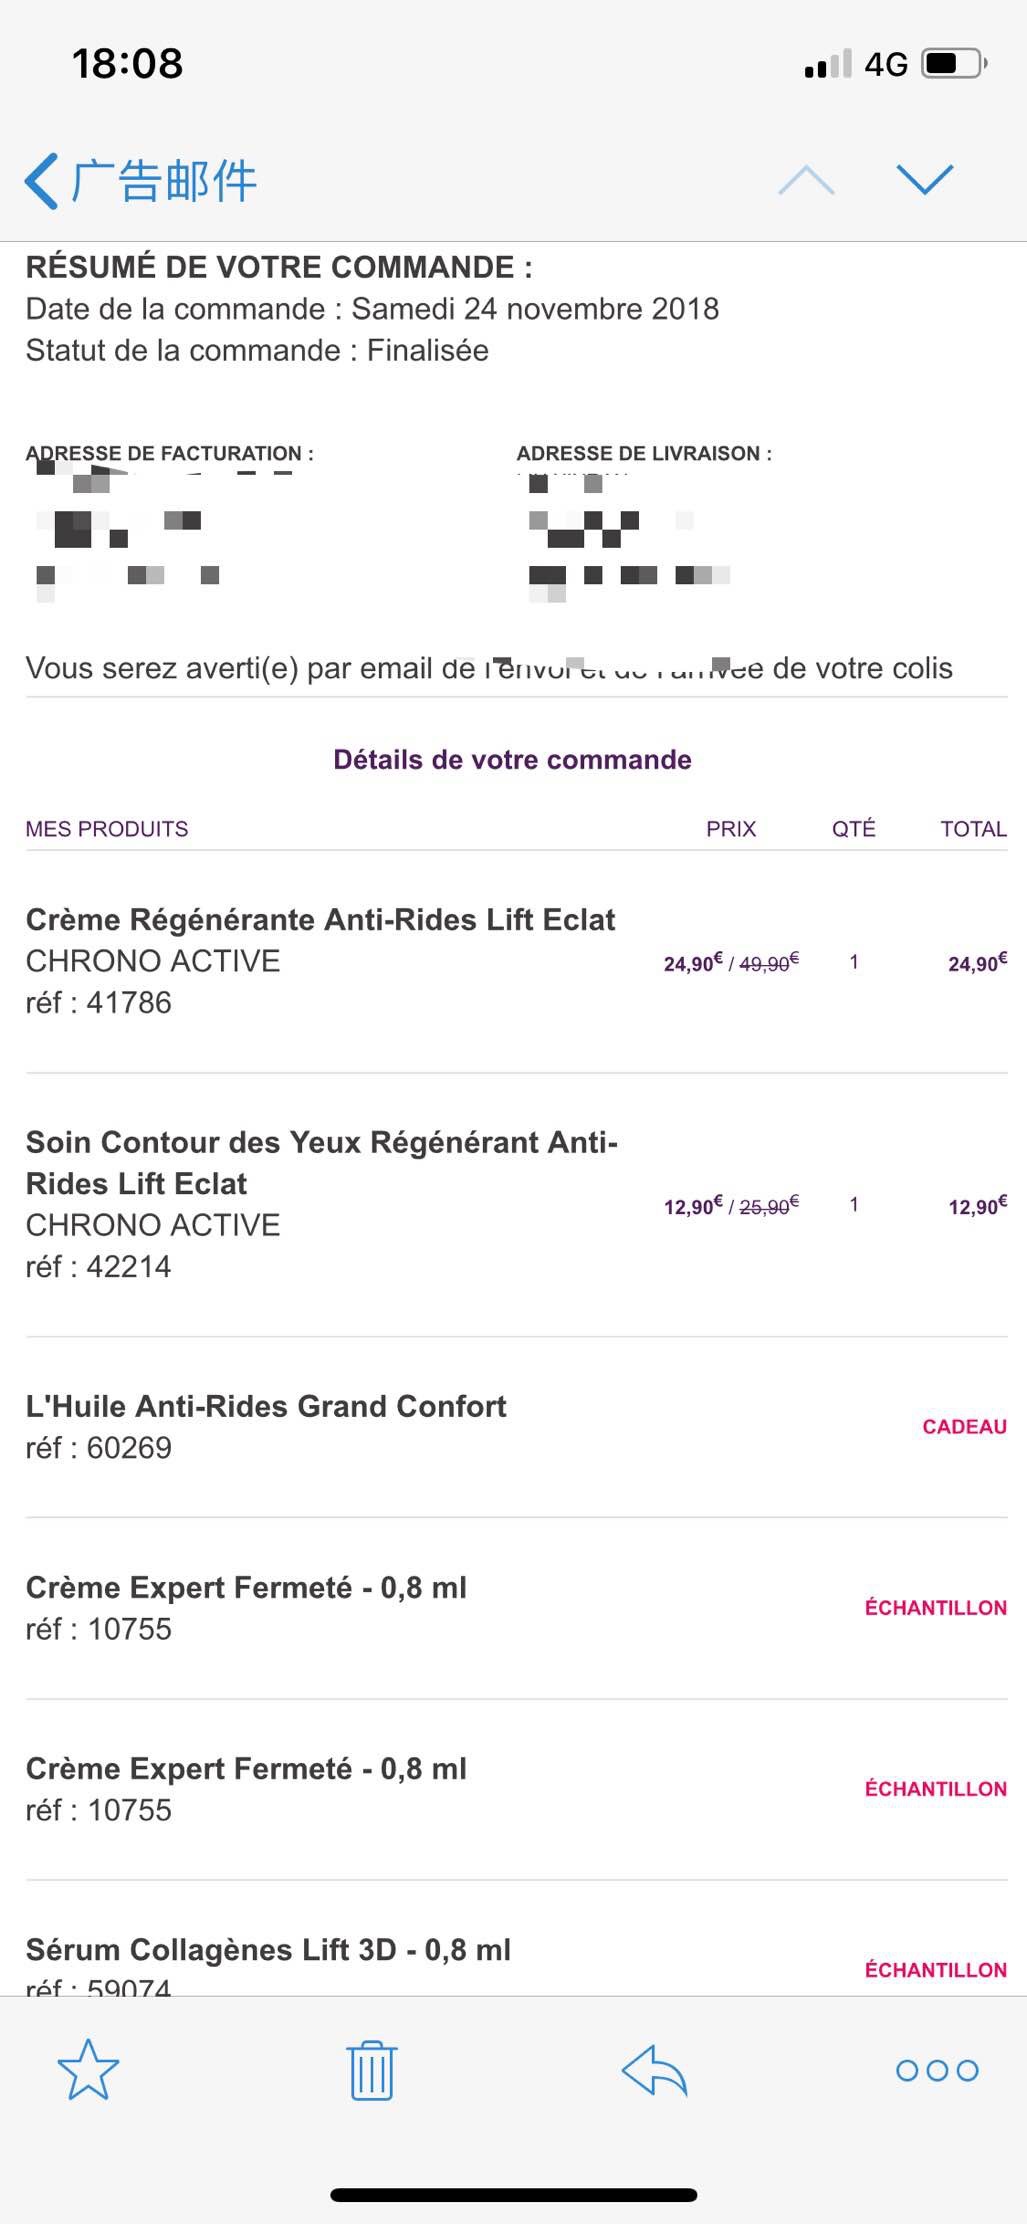
Task: Tap the back arrow to 广告邮件 folder
Action: pos(42,181)
